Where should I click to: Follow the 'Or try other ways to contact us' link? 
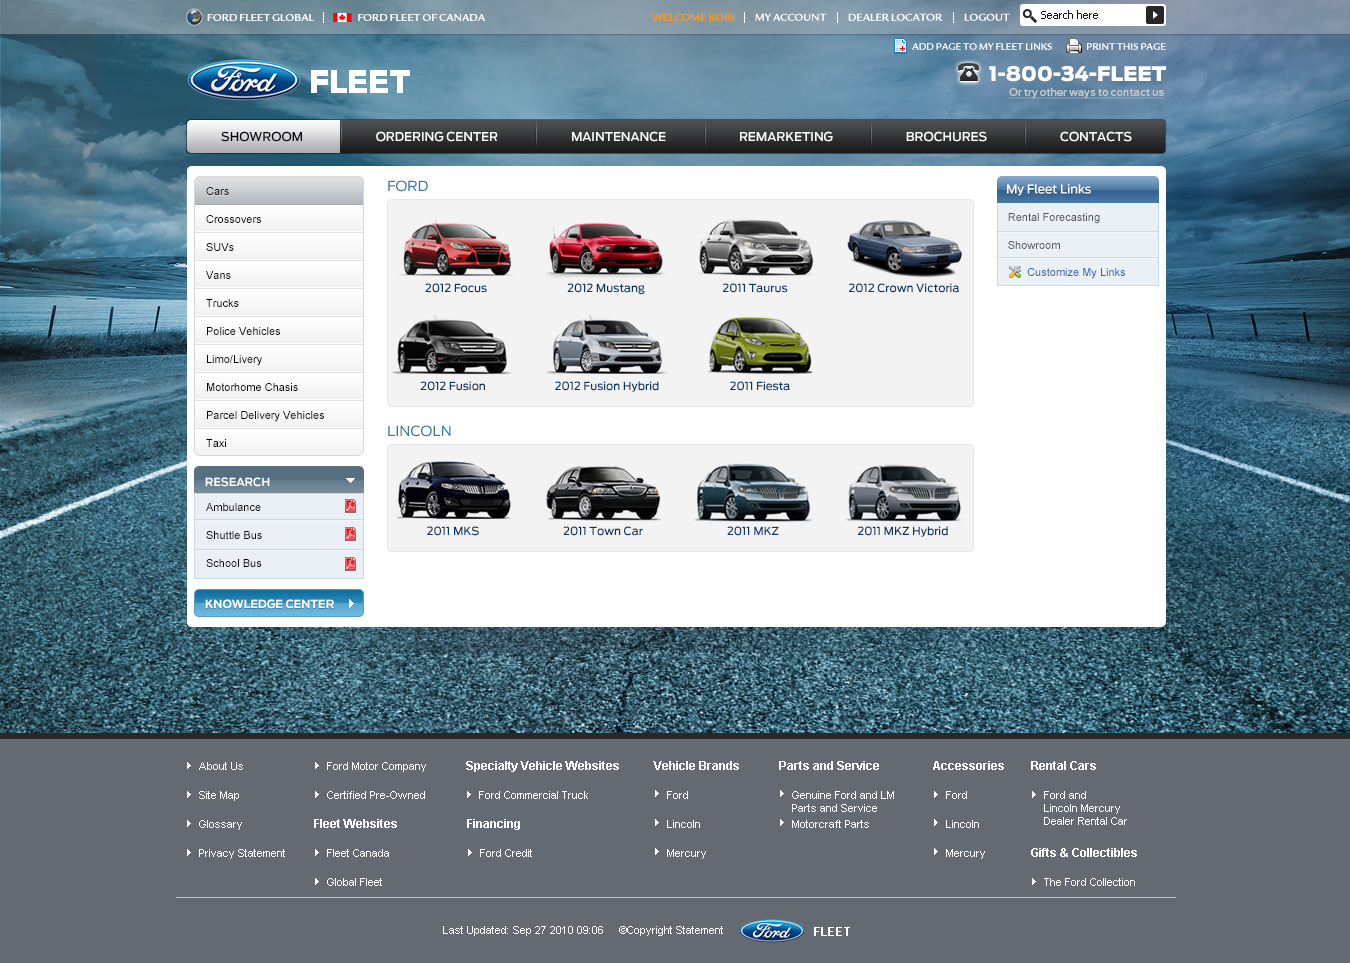click(1086, 93)
